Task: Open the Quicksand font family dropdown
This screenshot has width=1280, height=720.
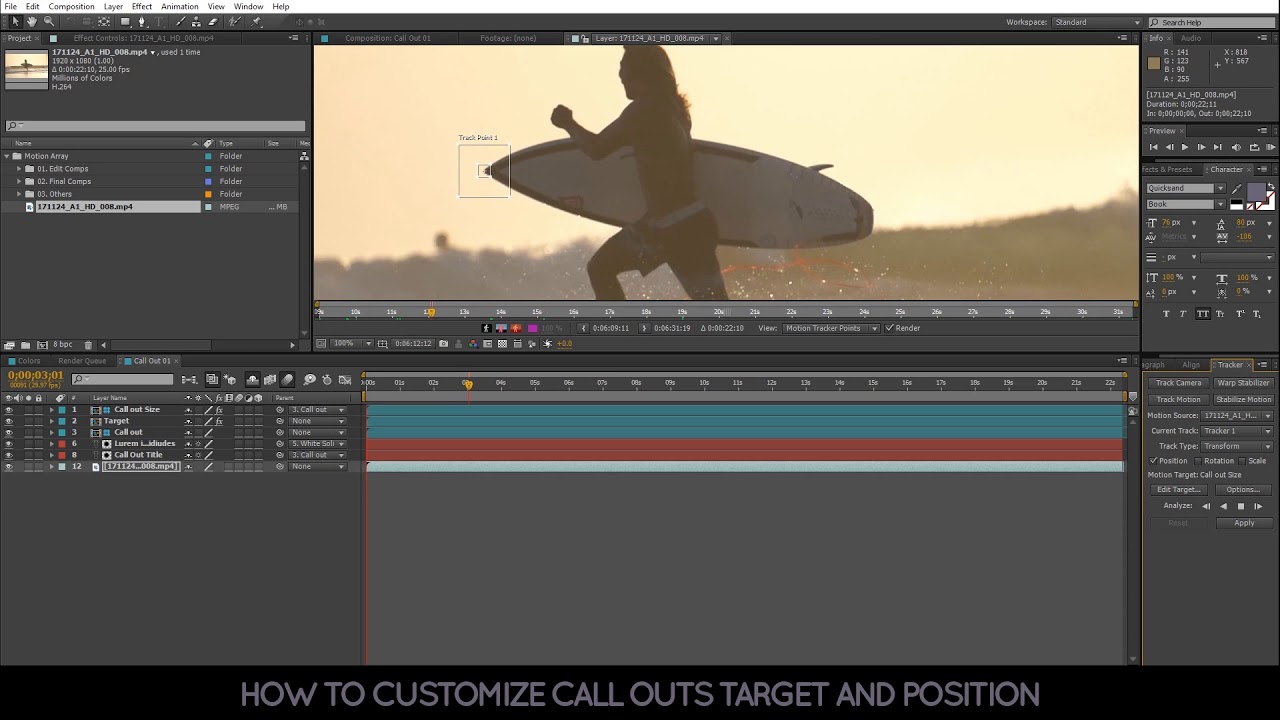Action: [x=1185, y=188]
